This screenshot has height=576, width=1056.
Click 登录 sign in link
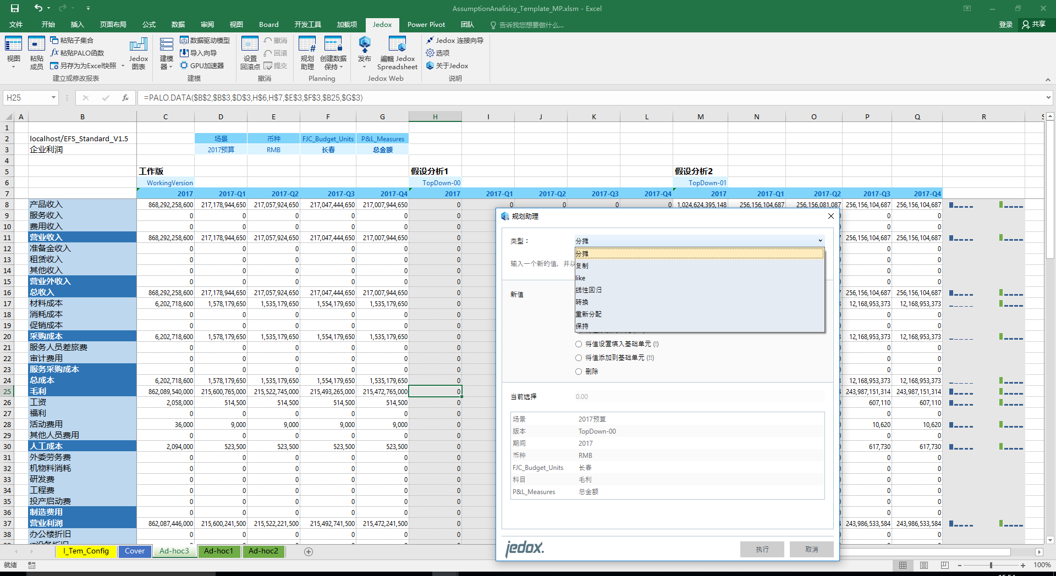(1005, 24)
